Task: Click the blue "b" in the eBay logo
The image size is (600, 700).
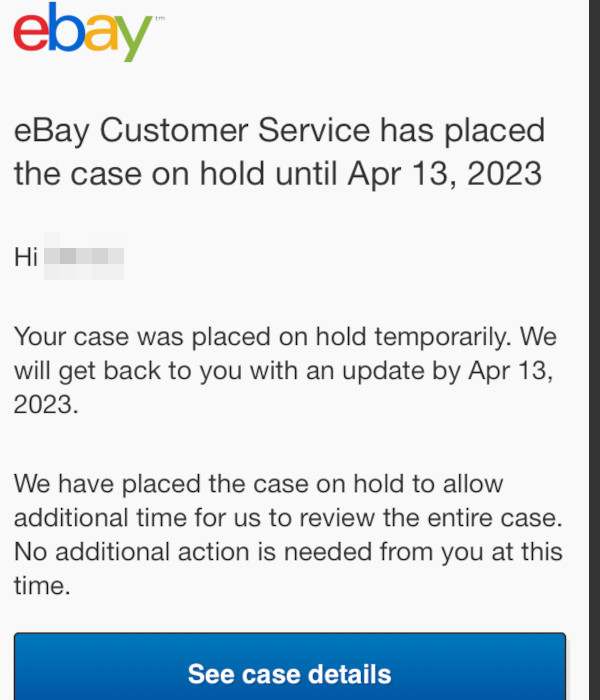Action: pyautogui.click(x=66, y=26)
